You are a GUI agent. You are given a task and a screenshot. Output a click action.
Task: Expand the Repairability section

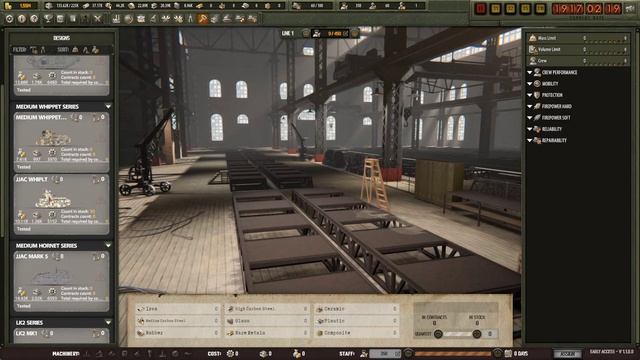coord(530,140)
